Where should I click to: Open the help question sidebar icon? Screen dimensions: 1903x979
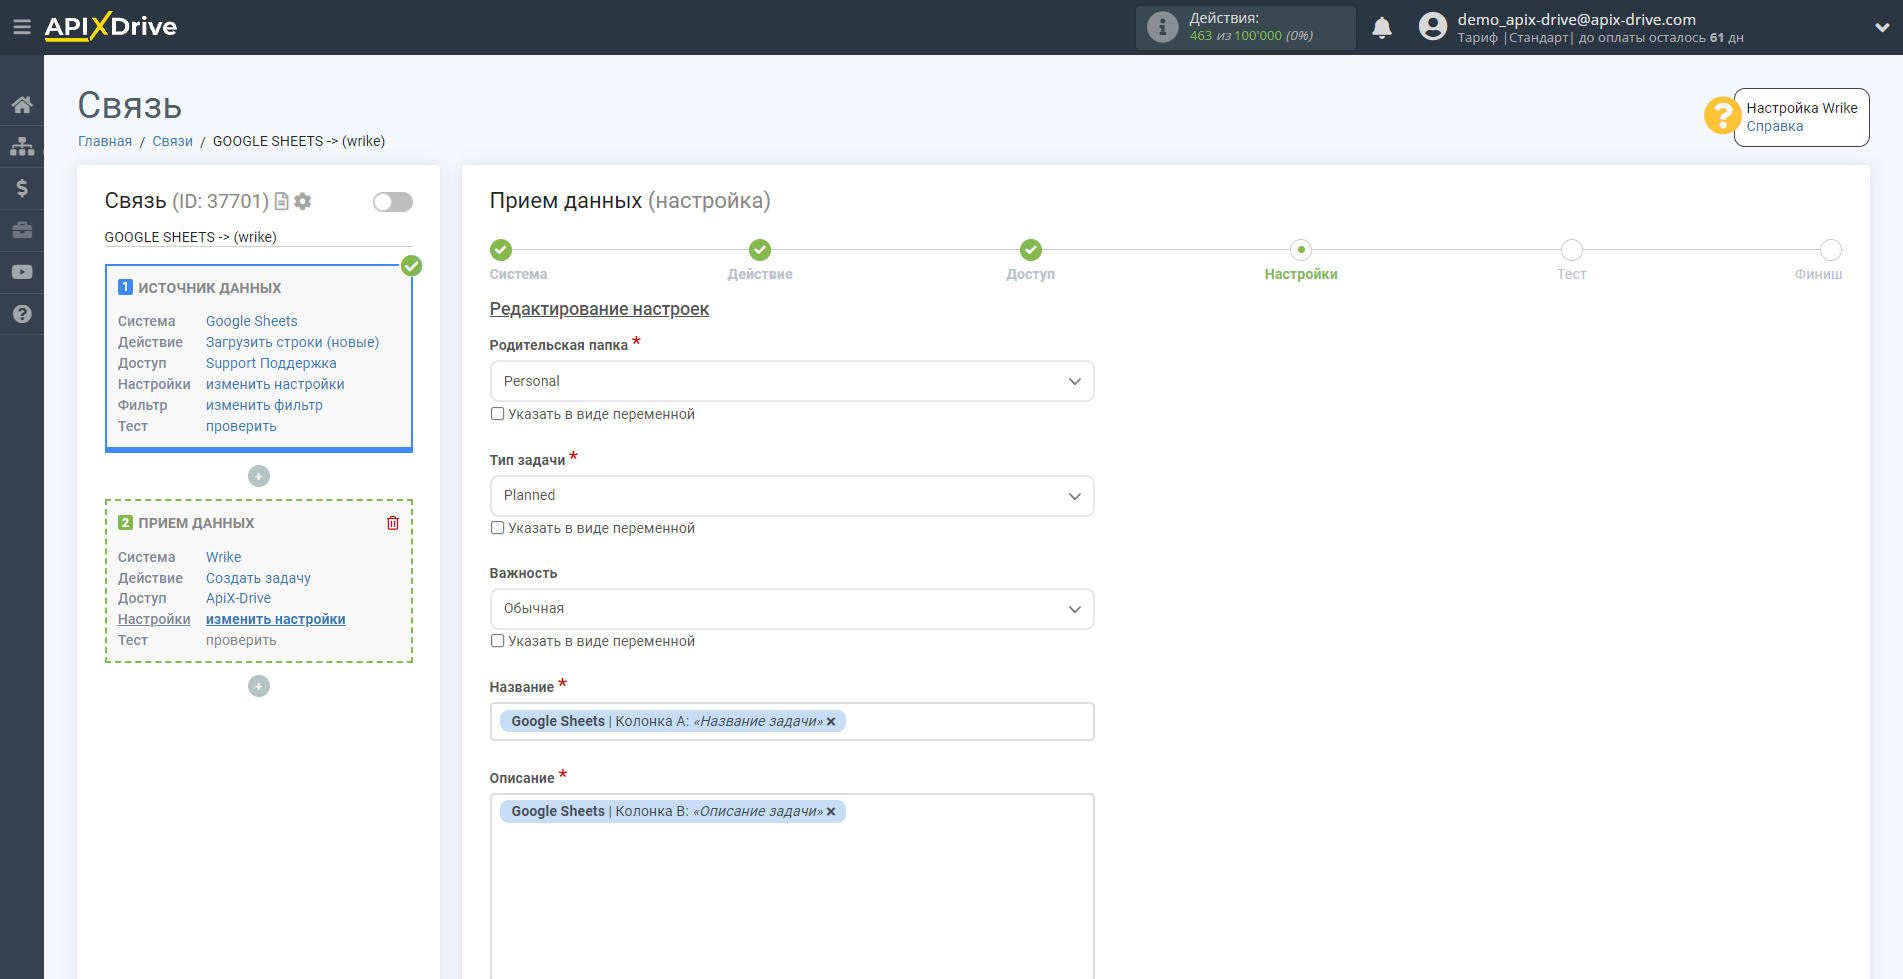click(22, 314)
